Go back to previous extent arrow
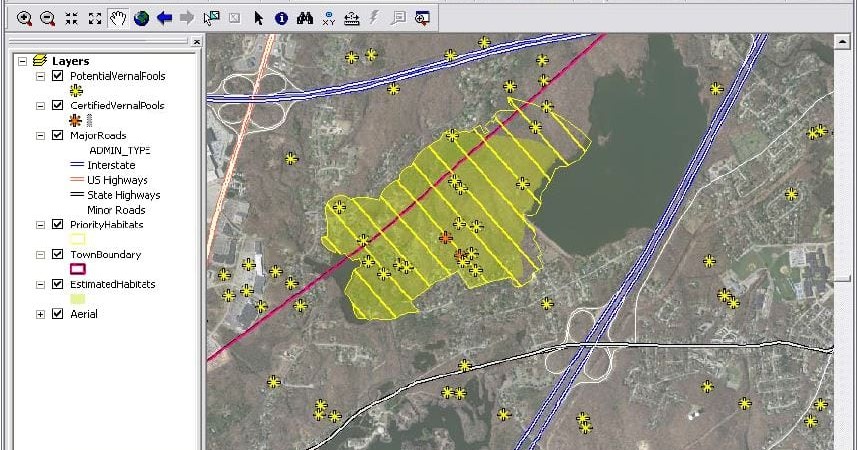This screenshot has height=450, width=859. (164, 18)
